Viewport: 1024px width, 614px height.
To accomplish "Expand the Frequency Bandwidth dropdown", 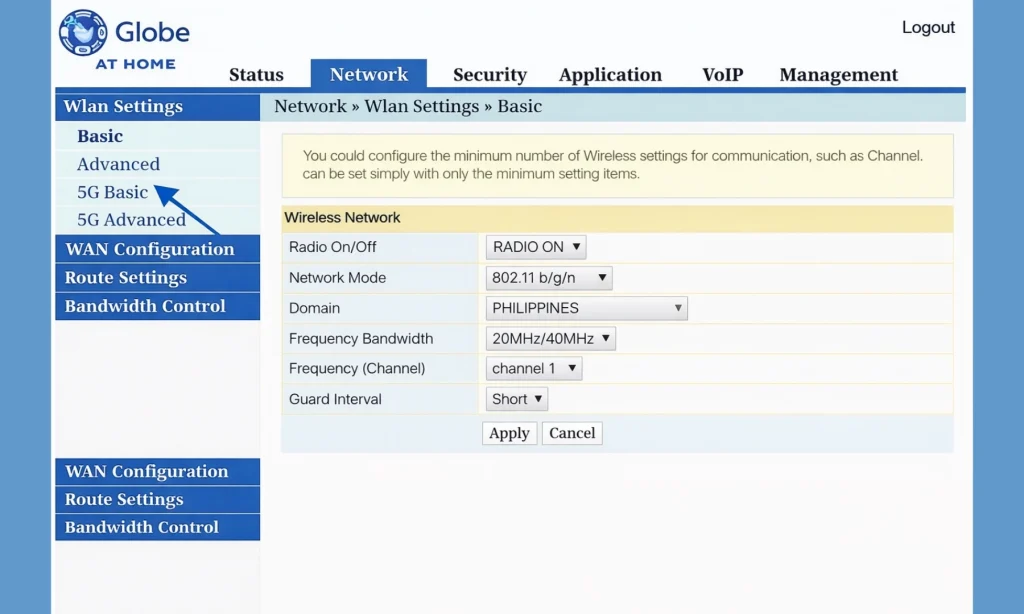I will point(551,339).
